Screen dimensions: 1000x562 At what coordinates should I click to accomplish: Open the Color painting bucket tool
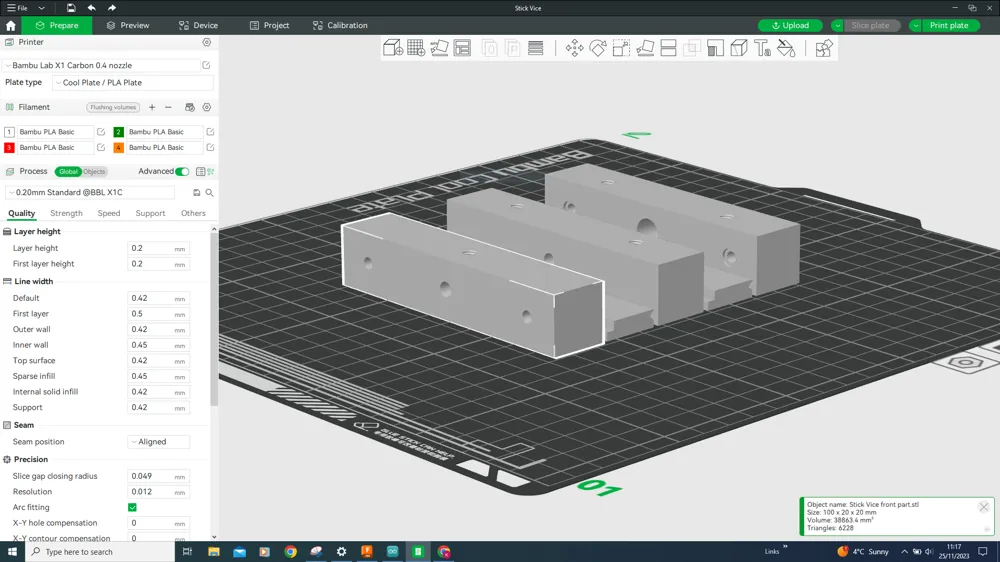pos(786,48)
